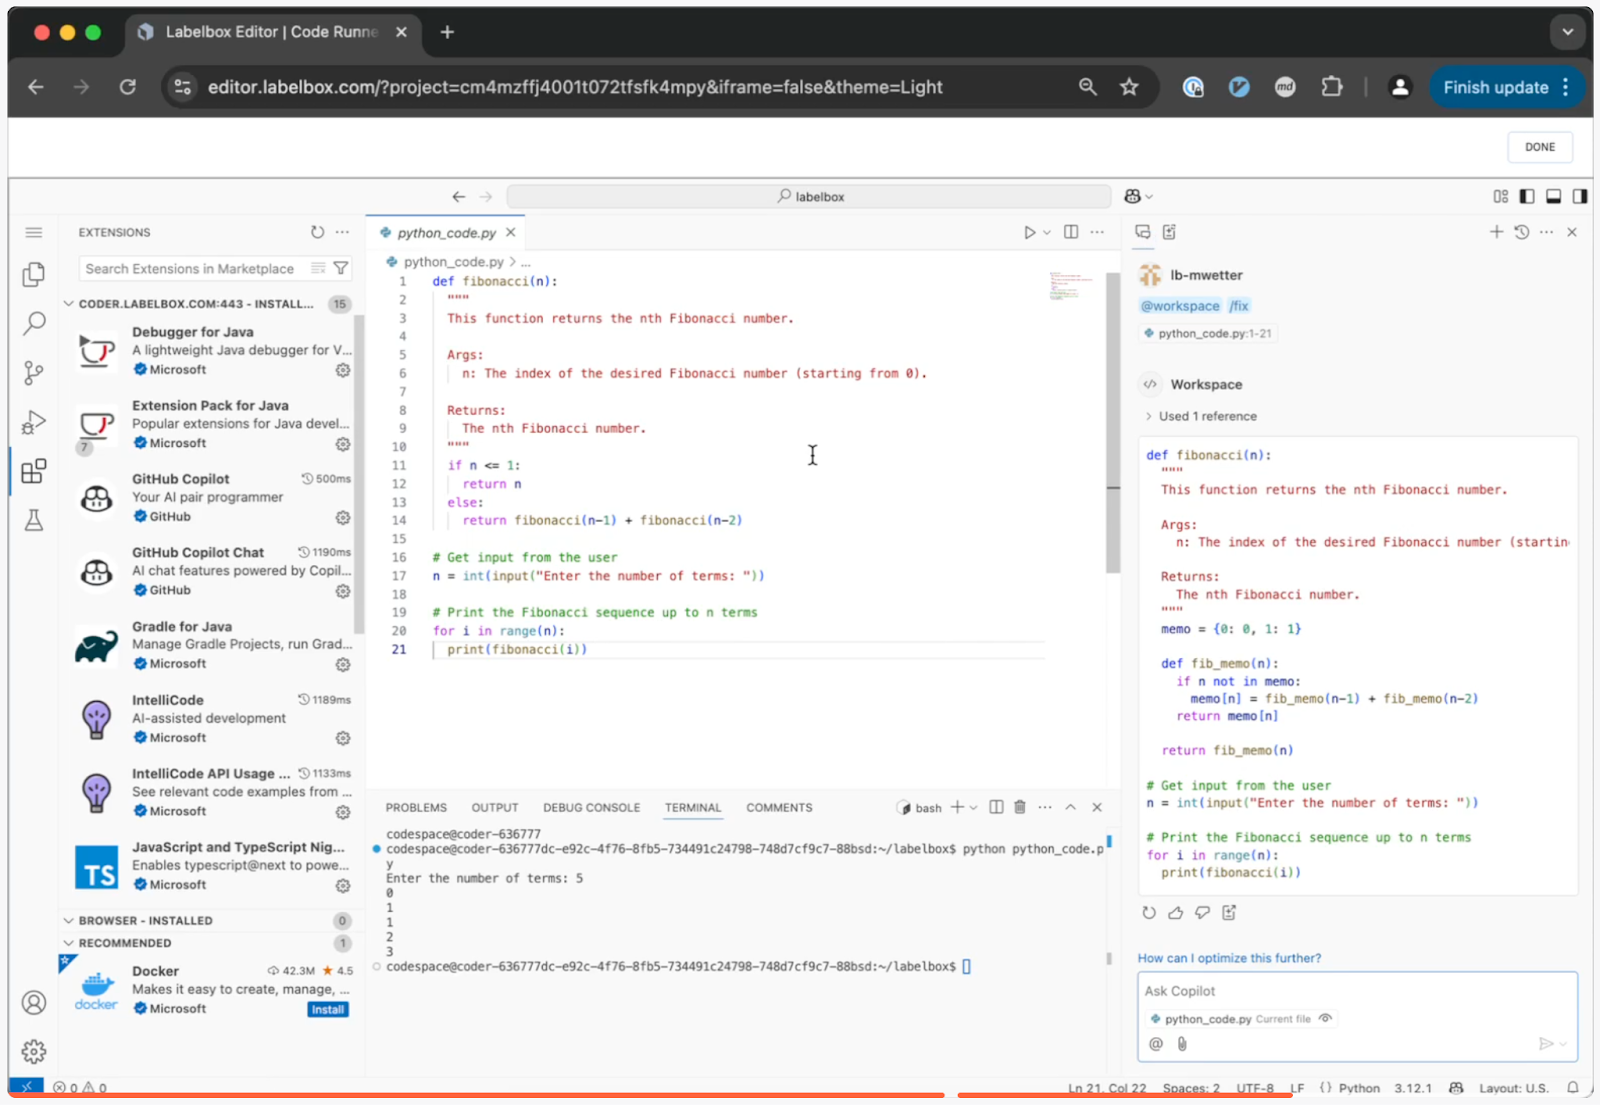Viewport: 1600px width, 1105px height.
Task: Switch to the Problems tab
Action: point(416,808)
